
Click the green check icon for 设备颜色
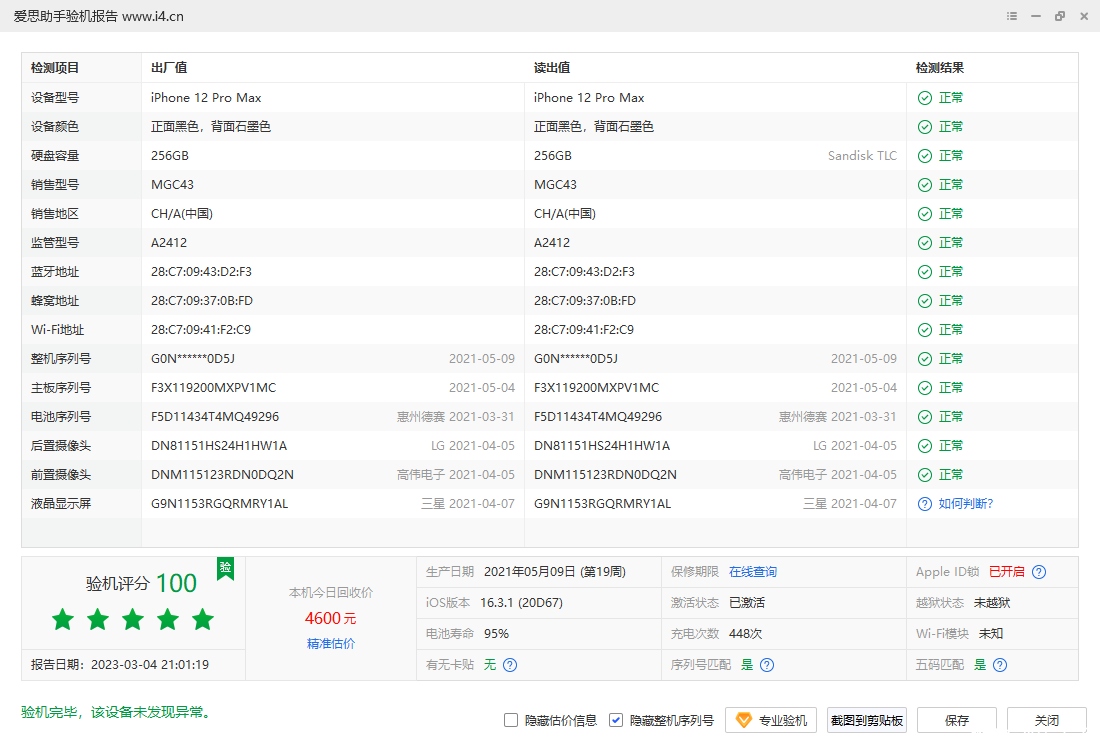pyautogui.click(x=925, y=127)
